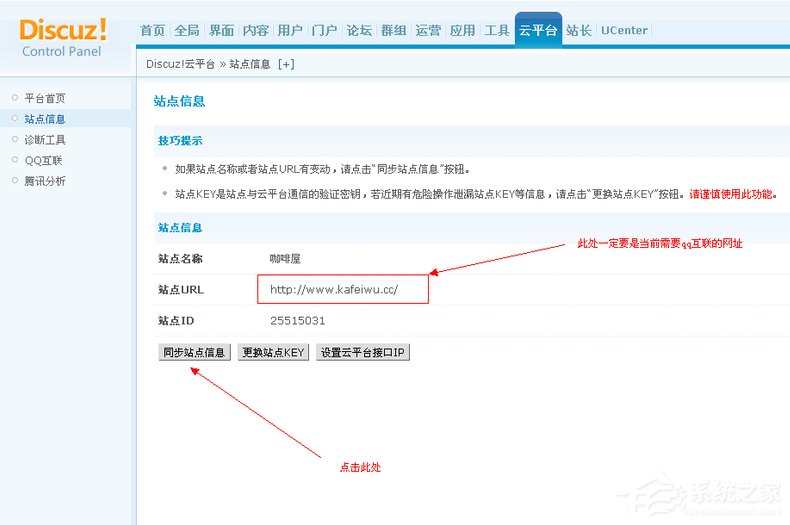Viewport: 790px width, 525px height.
Task: Click the 技巧提示 section header
Action: click(x=180, y=141)
